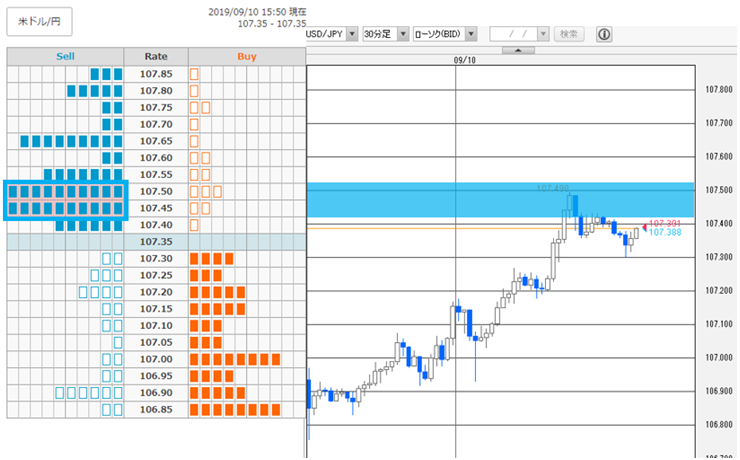Select the current 107.35 rate row

pos(156,242)
